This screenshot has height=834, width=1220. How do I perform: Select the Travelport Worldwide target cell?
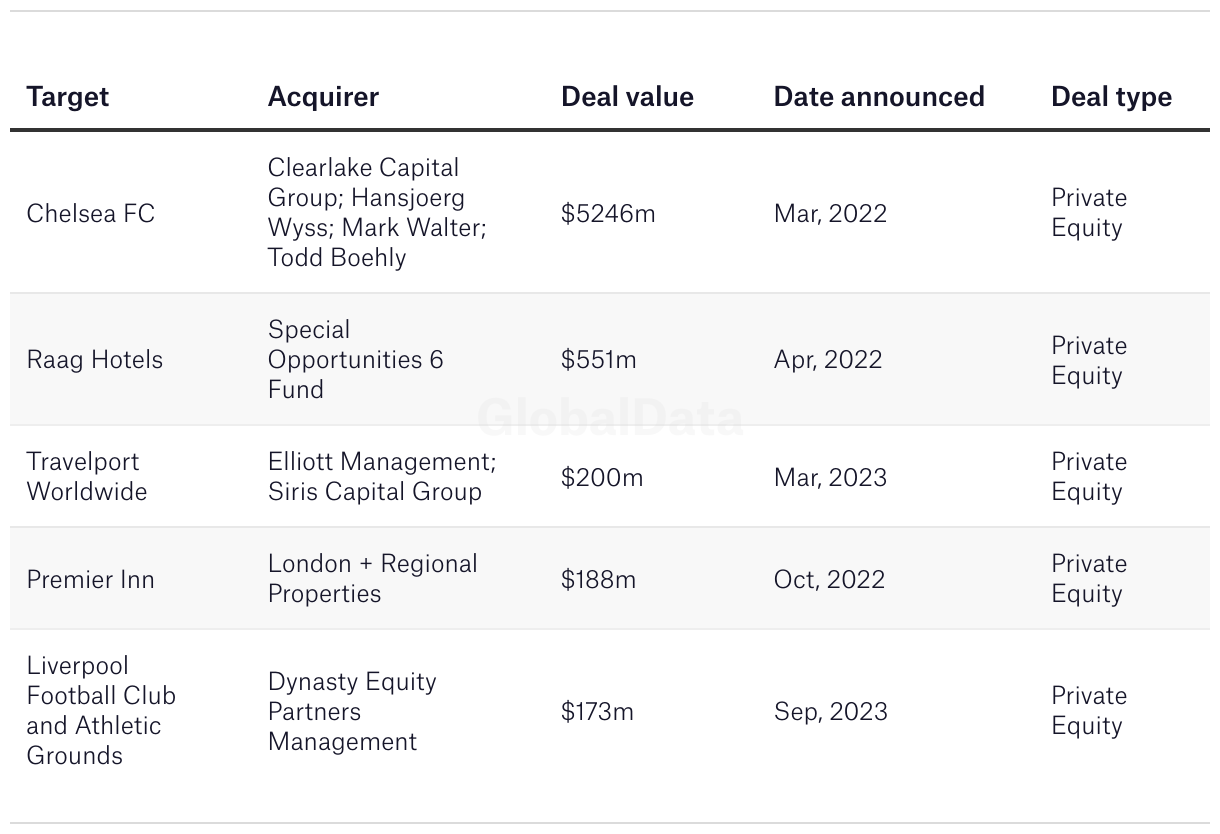(x=87, y=477)
